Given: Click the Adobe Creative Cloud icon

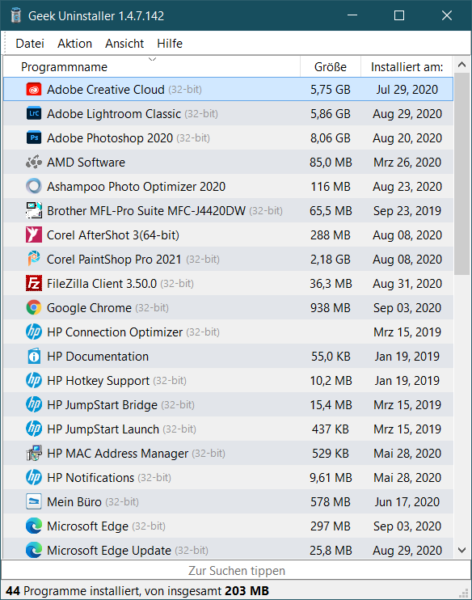Looking at the screenshot, I should point(34,90).
